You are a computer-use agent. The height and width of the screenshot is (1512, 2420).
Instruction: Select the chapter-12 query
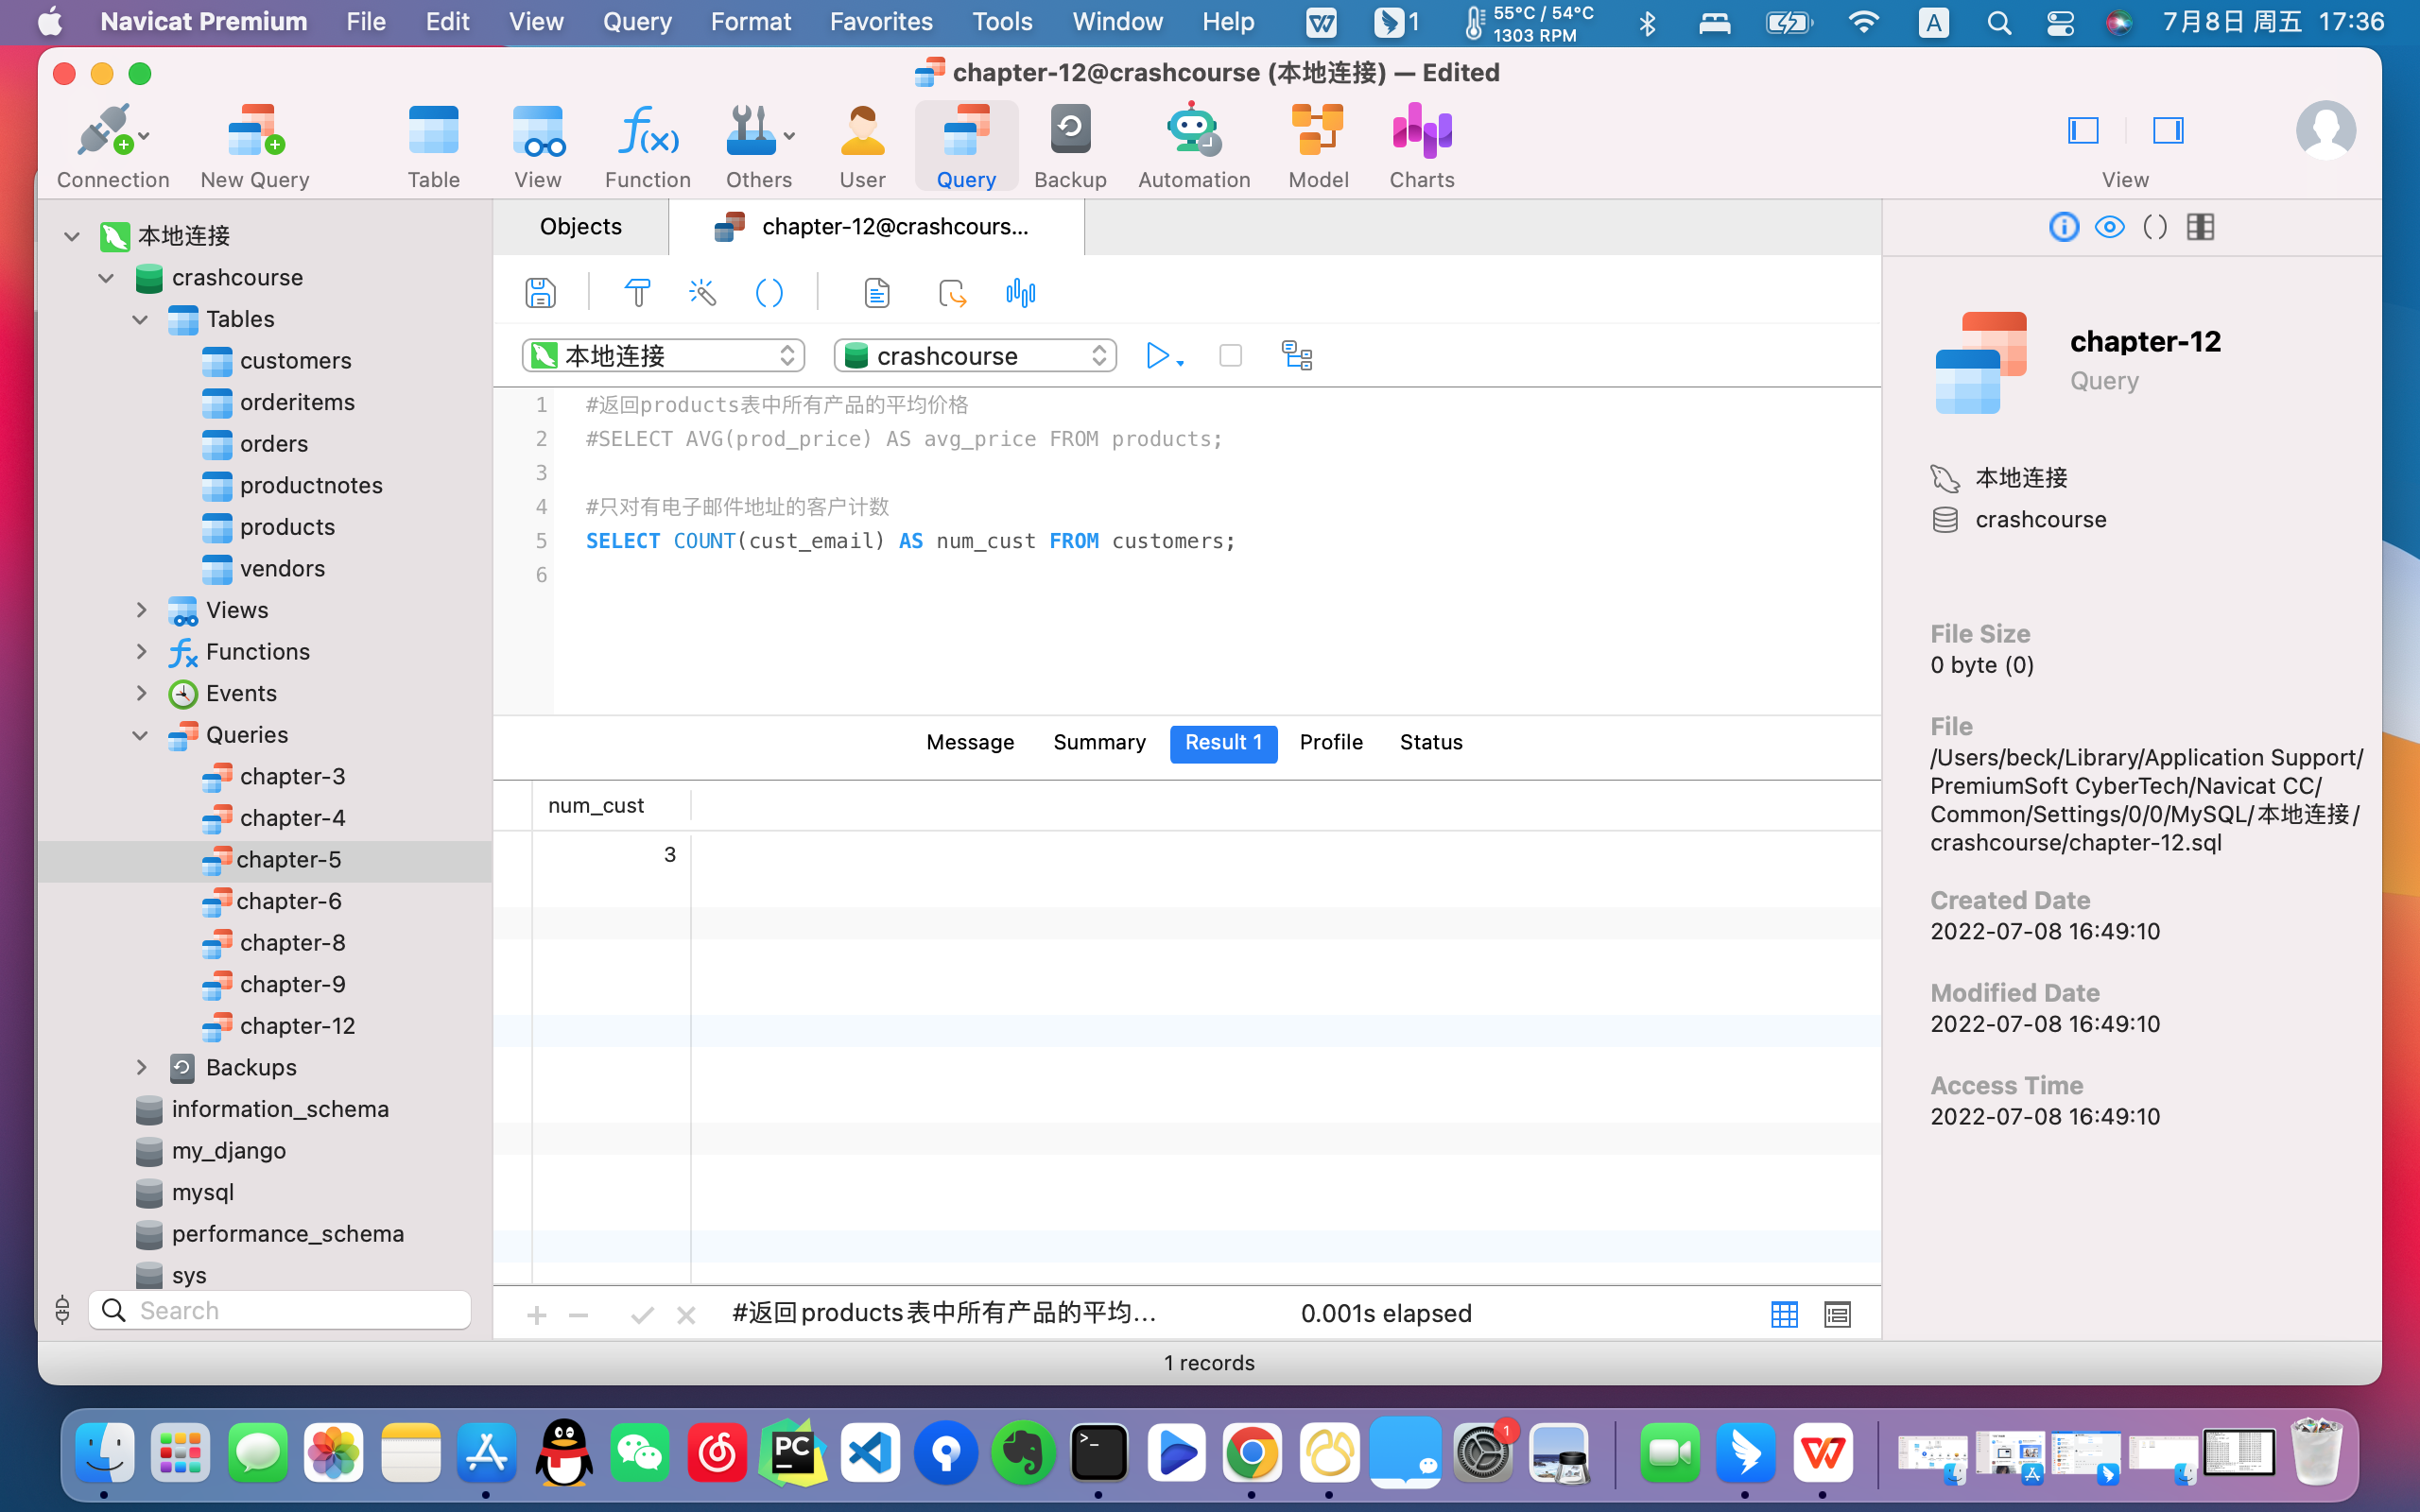pos(297,1026)
